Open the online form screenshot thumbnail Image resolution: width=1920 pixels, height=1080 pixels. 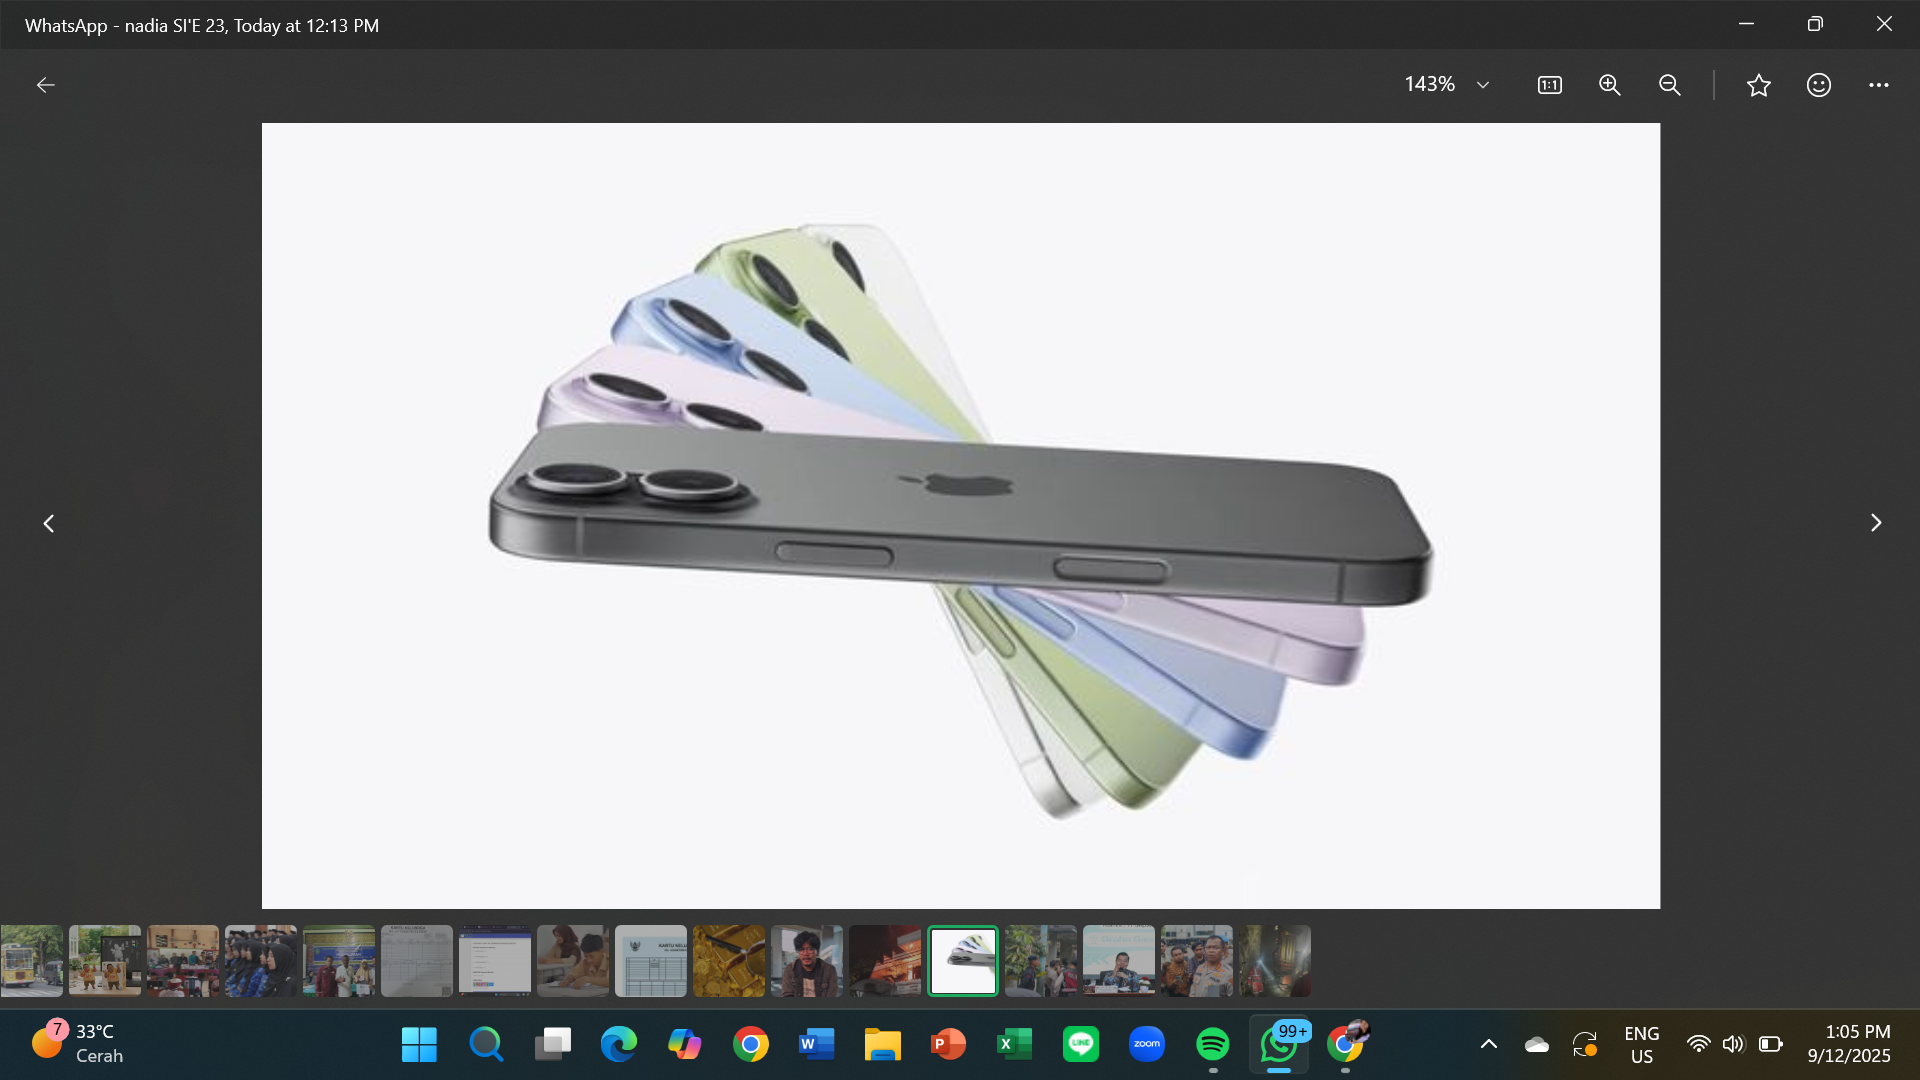coord(495,961)
